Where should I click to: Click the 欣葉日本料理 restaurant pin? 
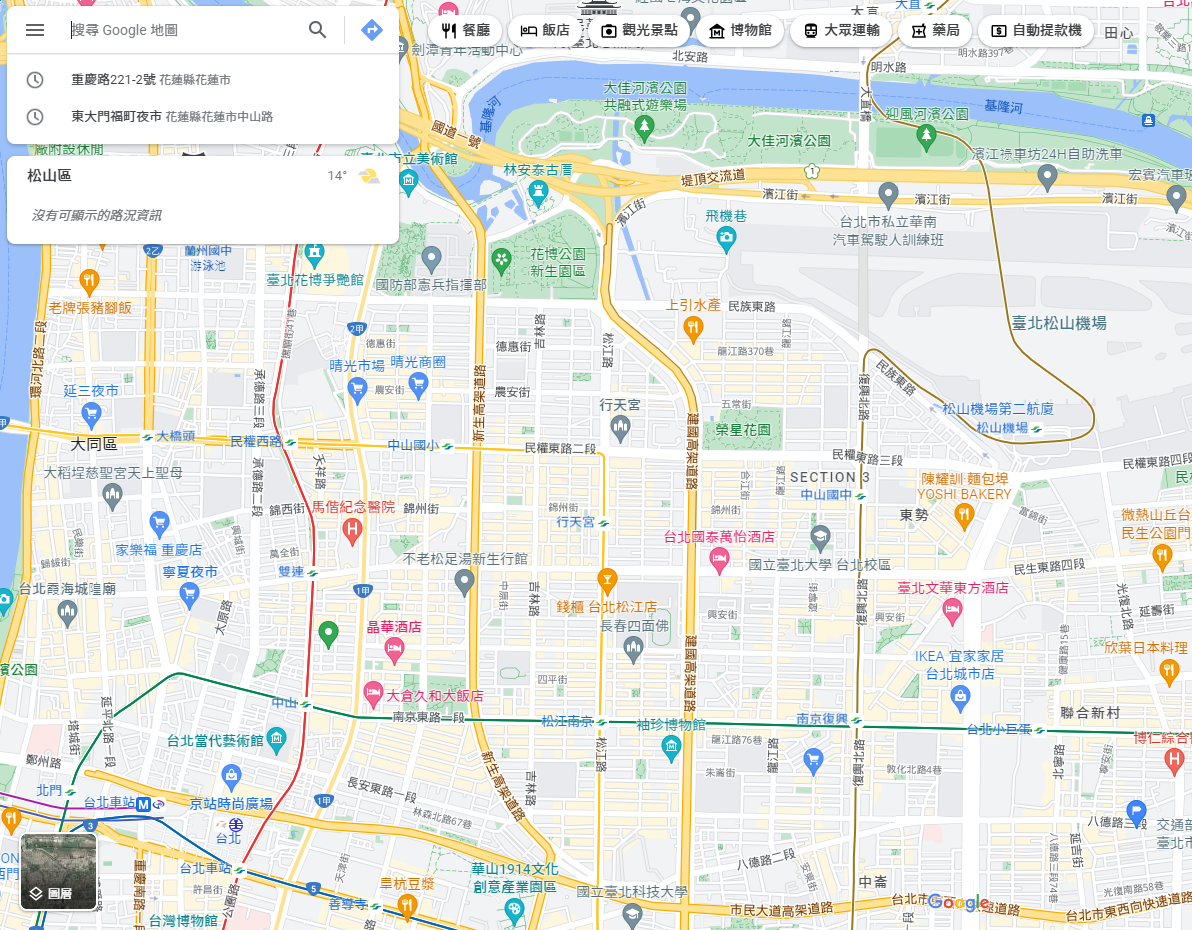click(1170, 671)
